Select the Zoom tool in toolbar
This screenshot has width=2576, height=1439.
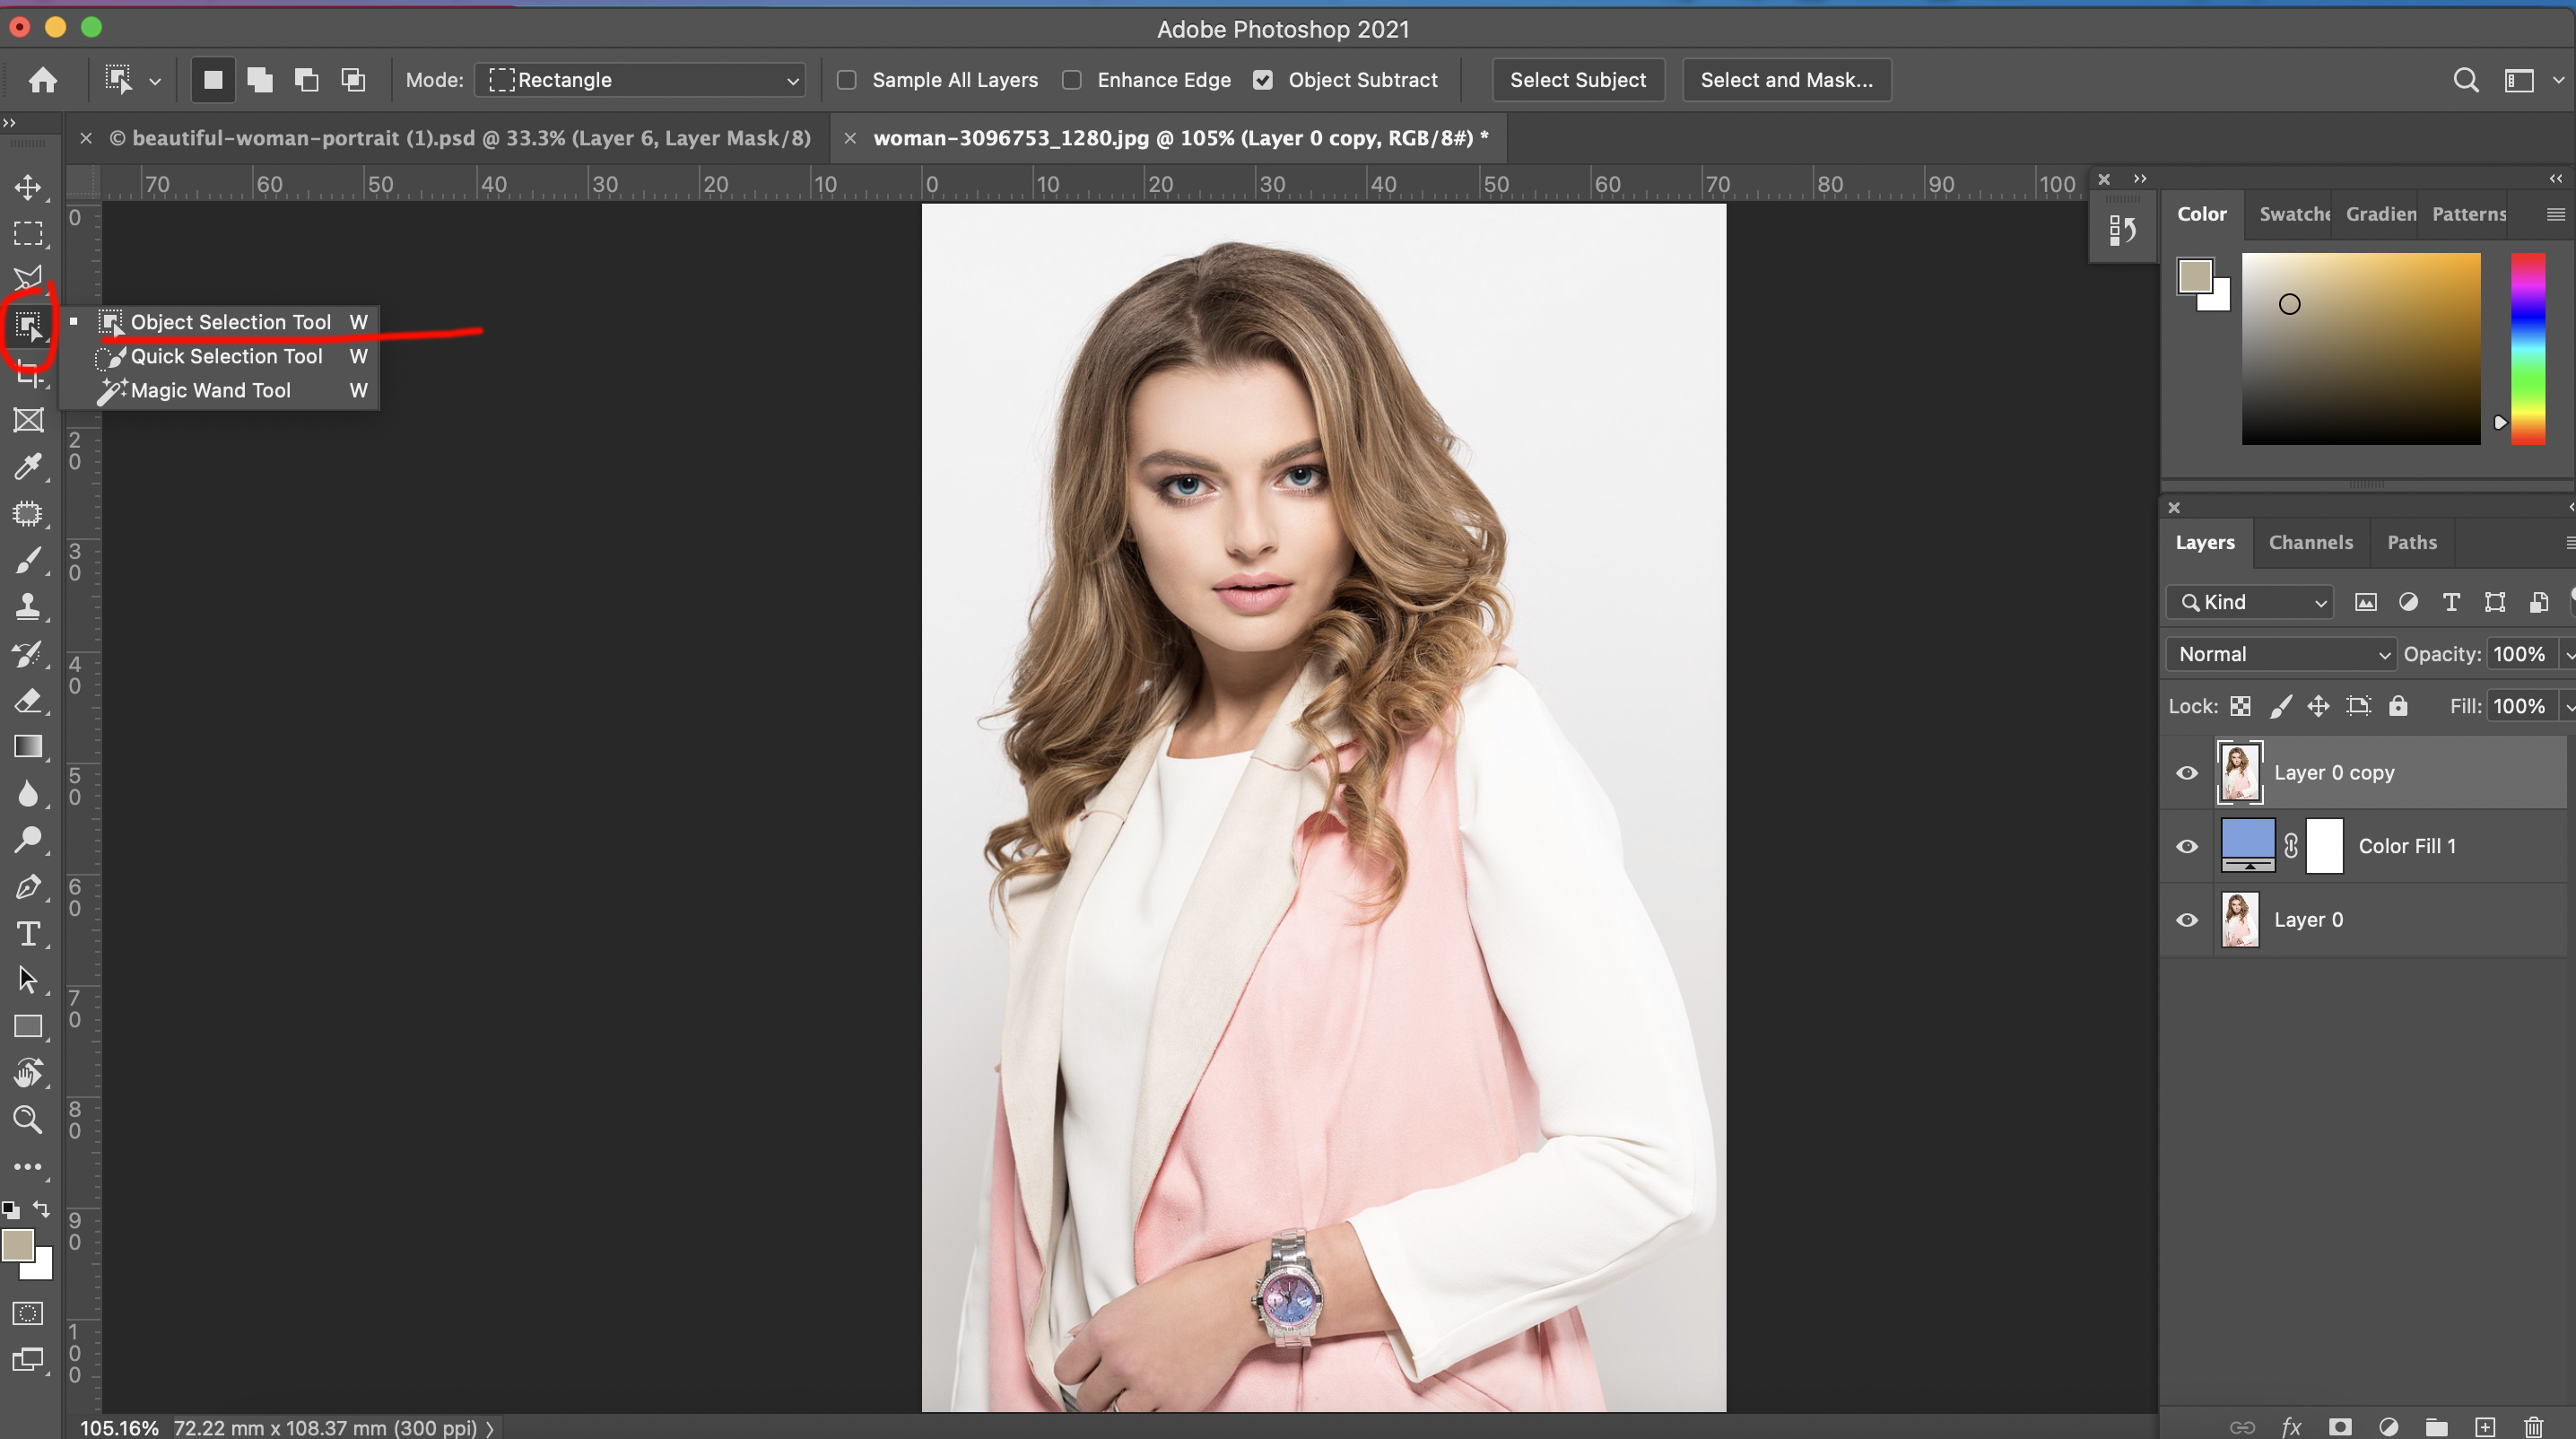[28, 1119]
